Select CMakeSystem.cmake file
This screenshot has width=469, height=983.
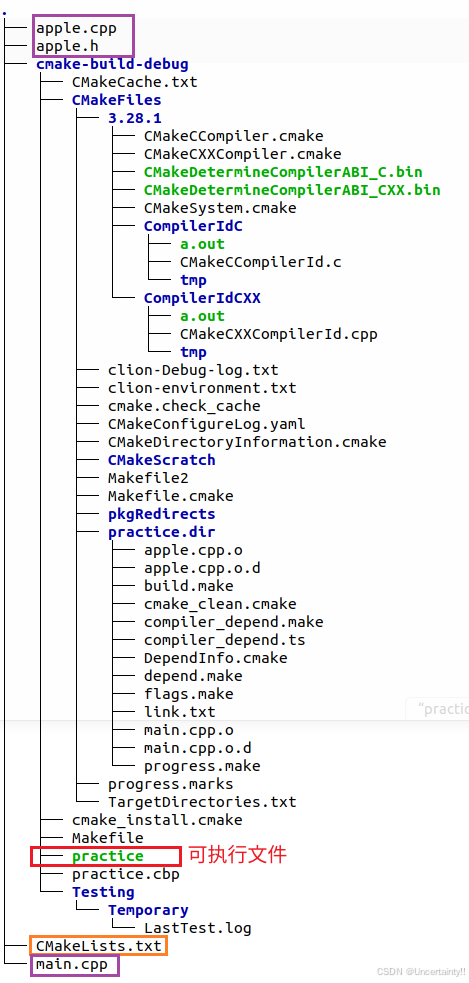point(220,208)
